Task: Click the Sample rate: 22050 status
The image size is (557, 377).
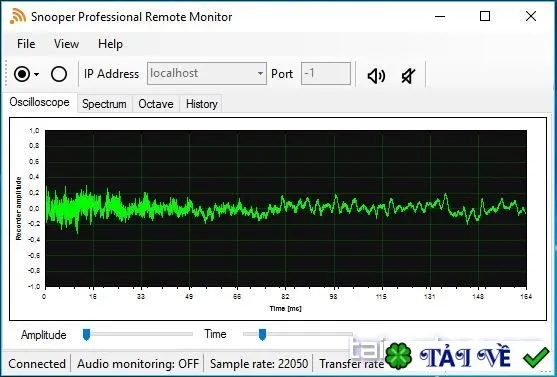Action: pyautogui.click(x=259, y=364)
